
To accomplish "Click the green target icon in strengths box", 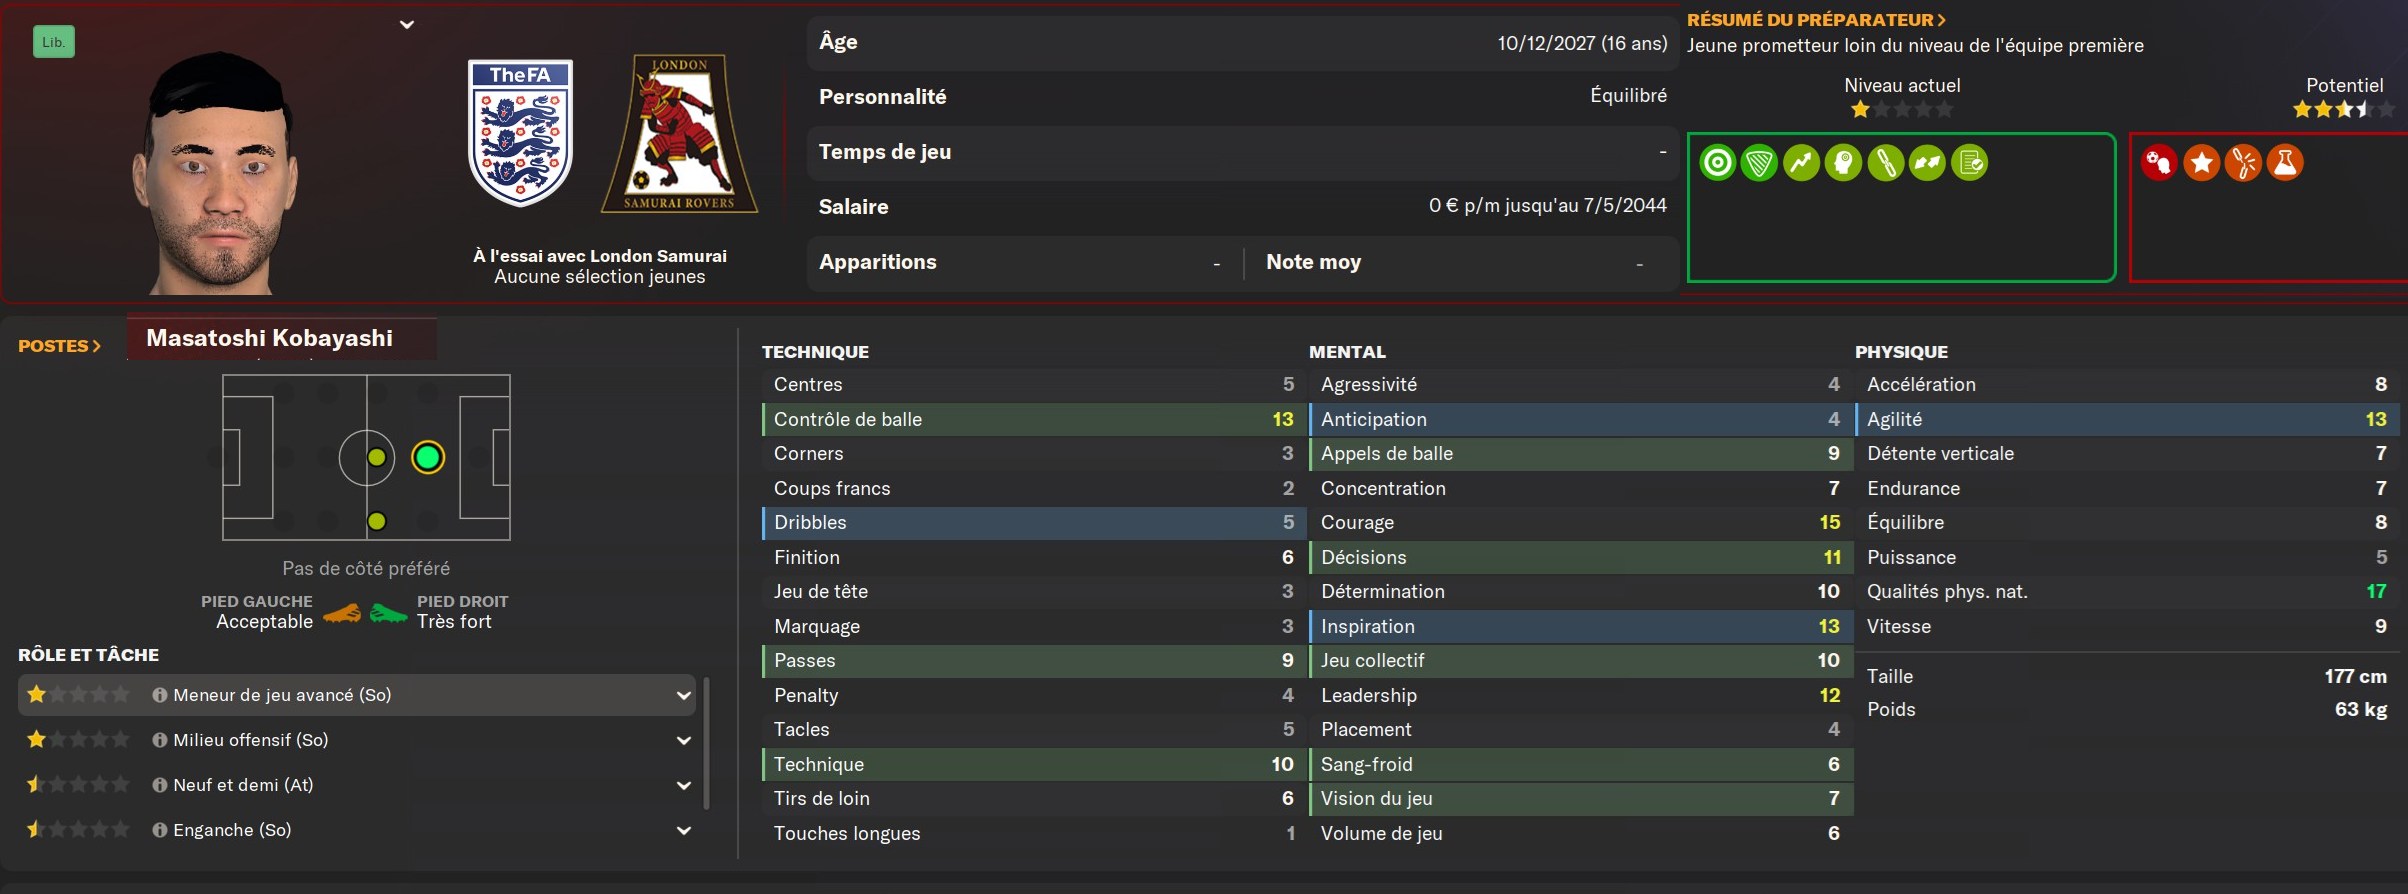I will pos(1717,162).
